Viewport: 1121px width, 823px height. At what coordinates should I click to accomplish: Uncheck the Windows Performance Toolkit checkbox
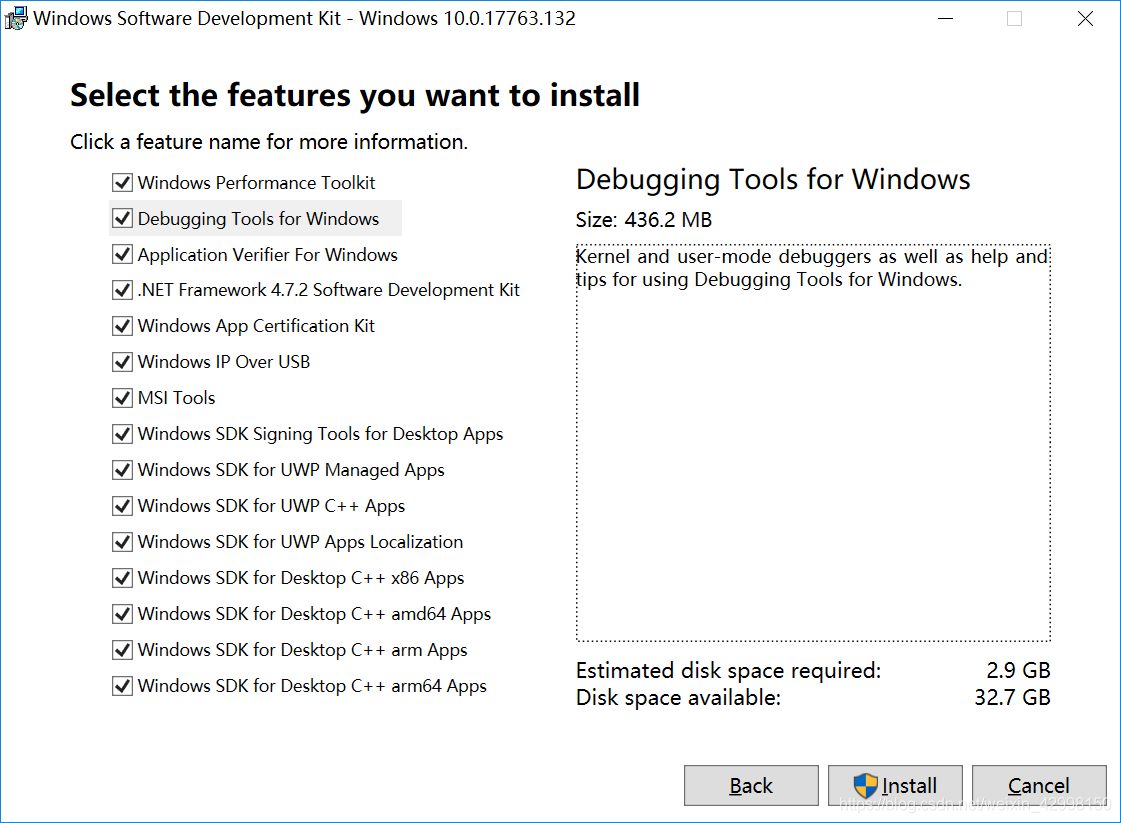[x=122, y=183]
